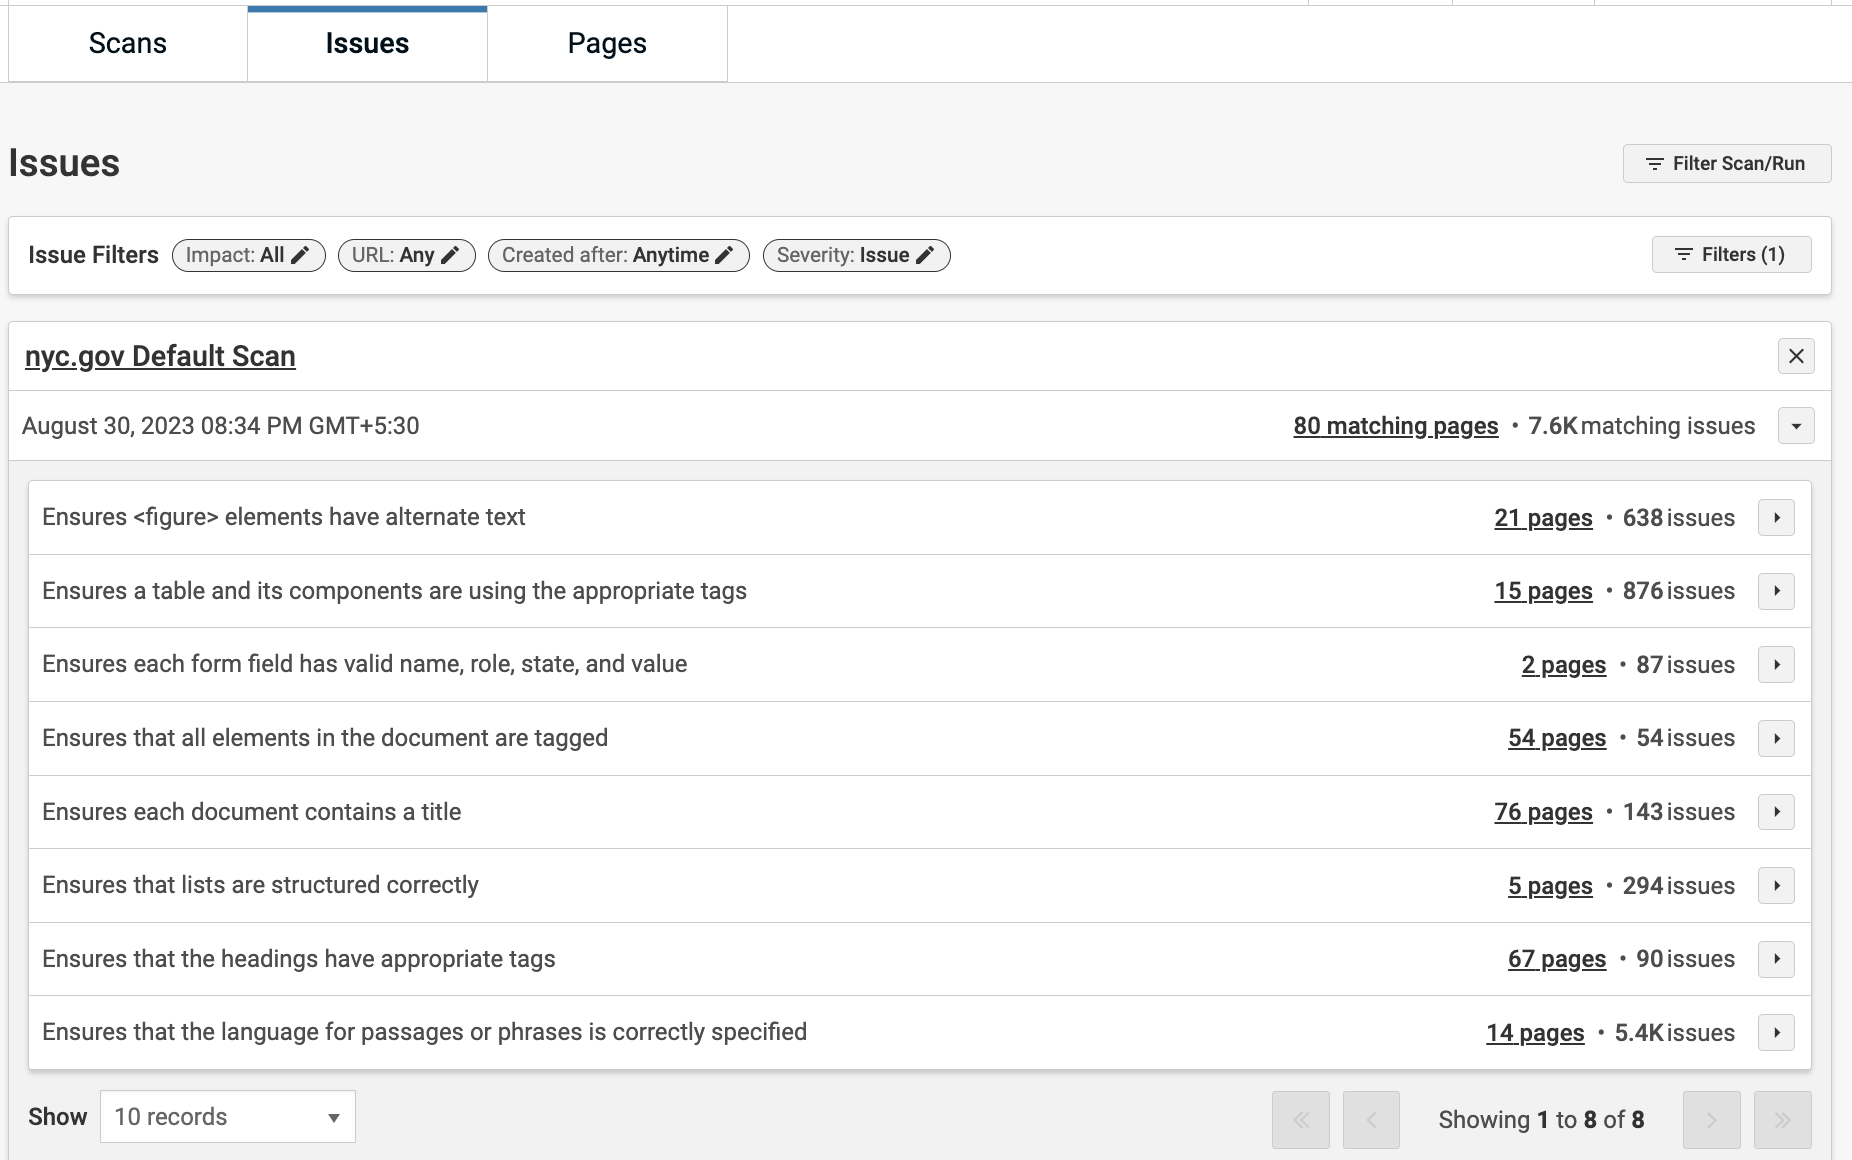Switch to the Scans tab
The width and height of the screenshot is (1852, 1160).
point(128,44)
